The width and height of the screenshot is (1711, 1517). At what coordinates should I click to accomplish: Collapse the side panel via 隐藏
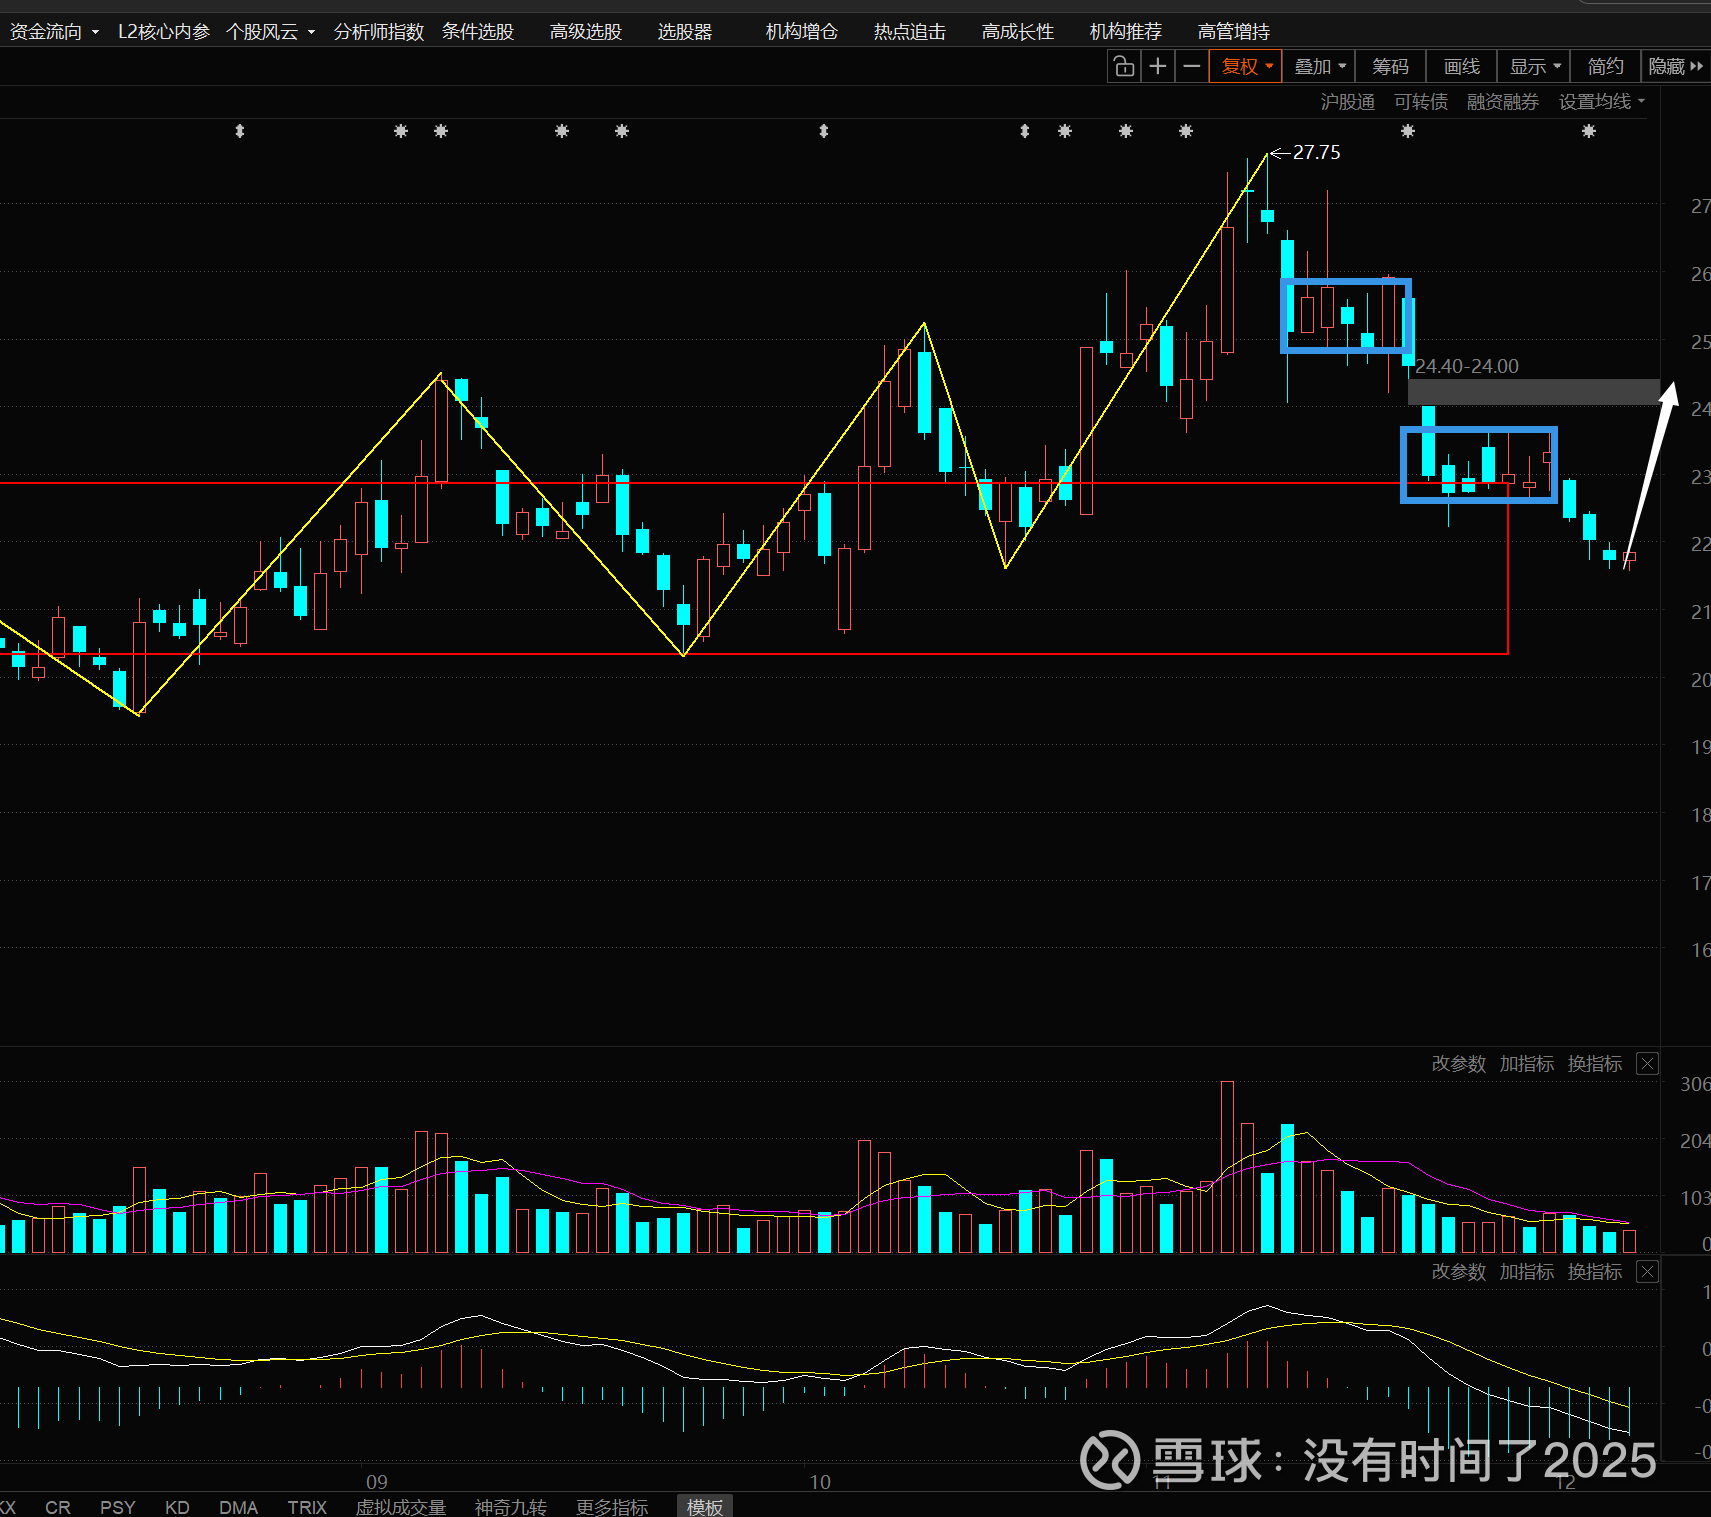click(x=1676, y=67)
